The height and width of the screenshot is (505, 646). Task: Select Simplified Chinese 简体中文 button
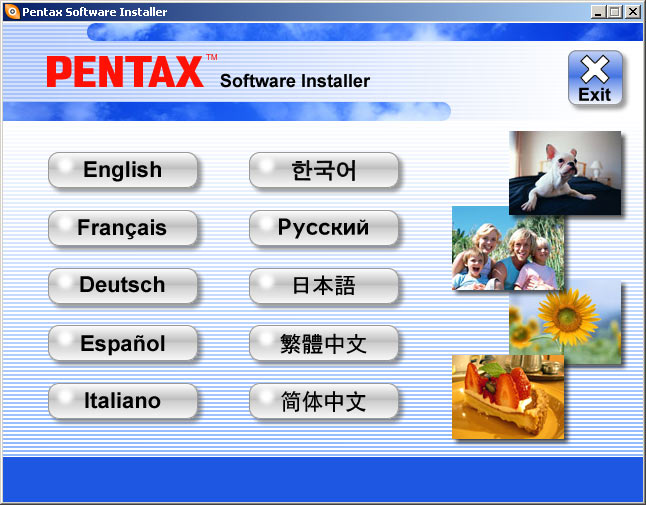[324, 401]
